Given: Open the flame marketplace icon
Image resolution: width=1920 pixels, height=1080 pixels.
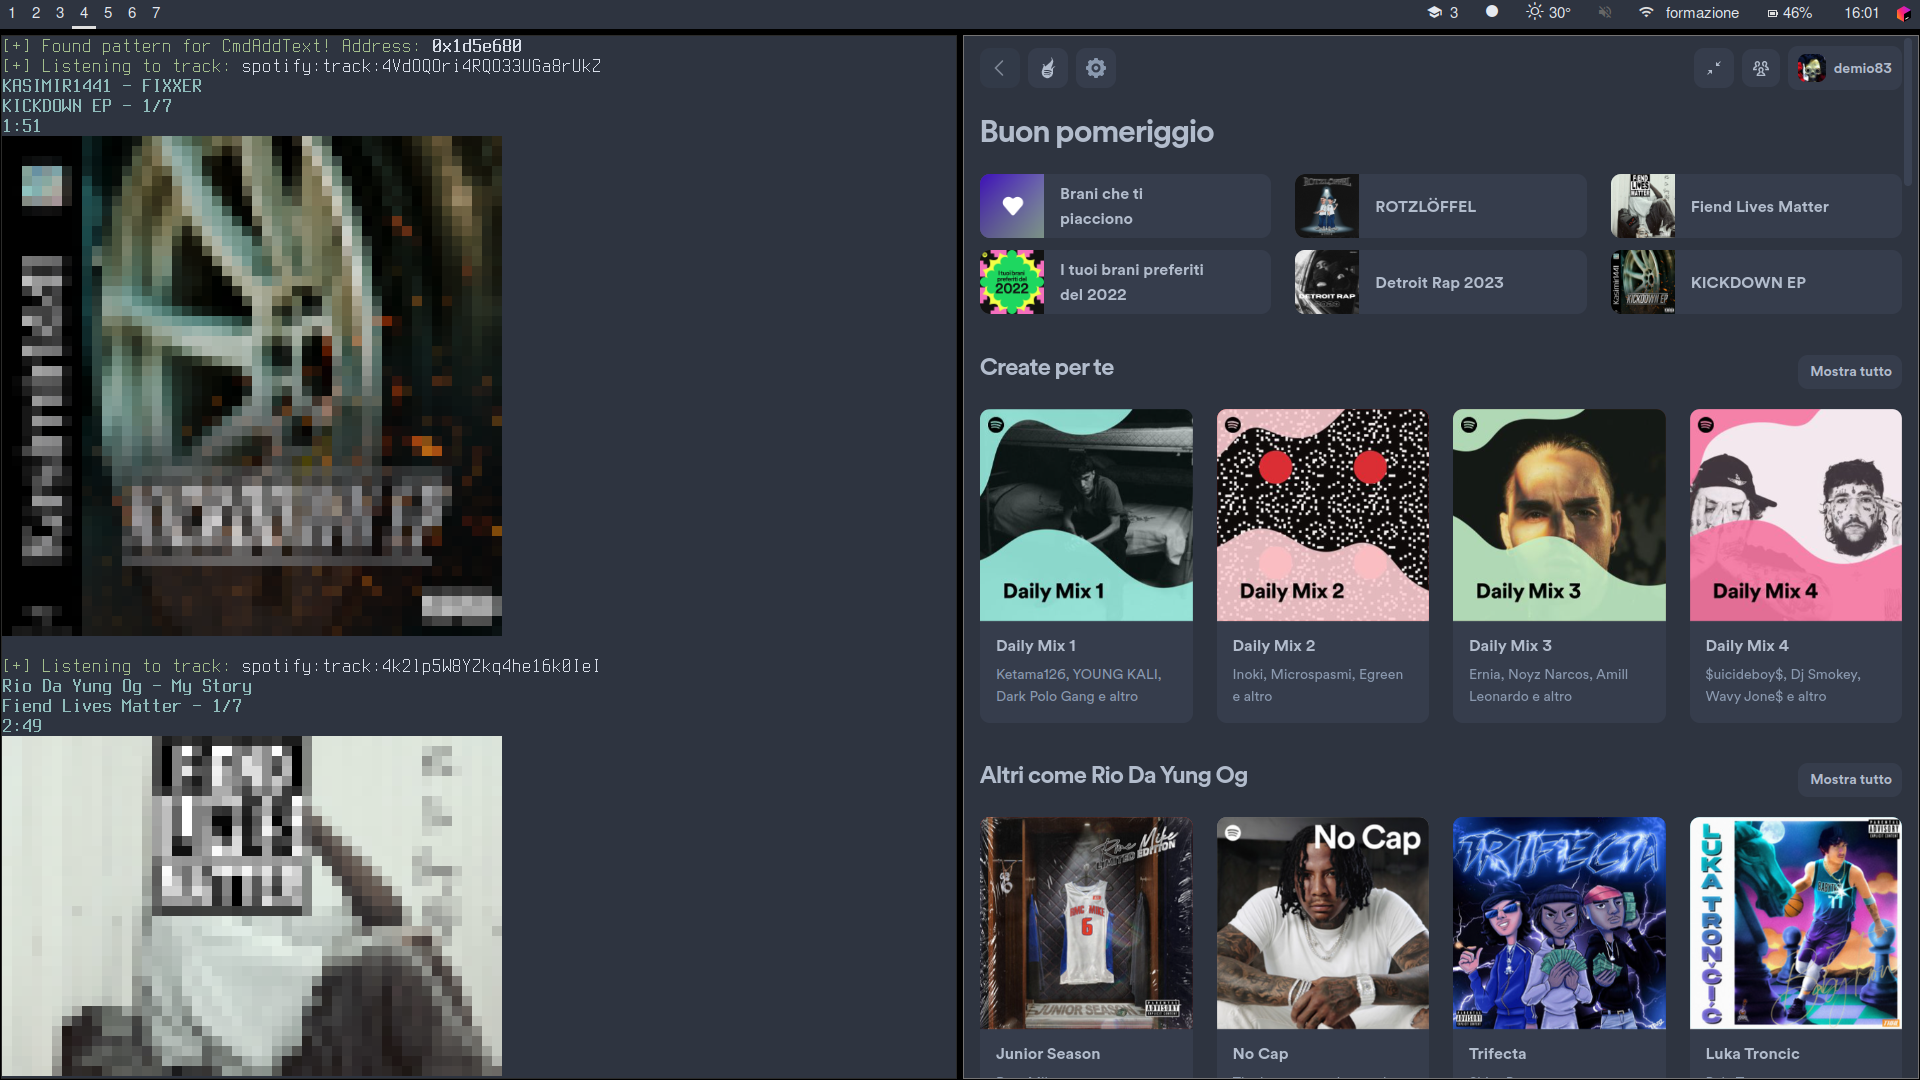Looking at the screenshot, I should [x=1047, y=68].
